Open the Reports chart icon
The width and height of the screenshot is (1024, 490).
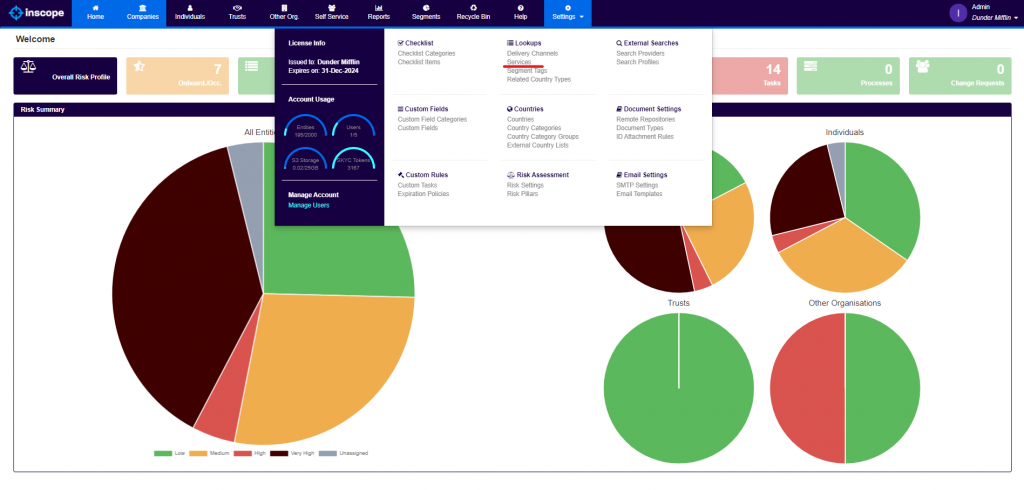point(379,8)
